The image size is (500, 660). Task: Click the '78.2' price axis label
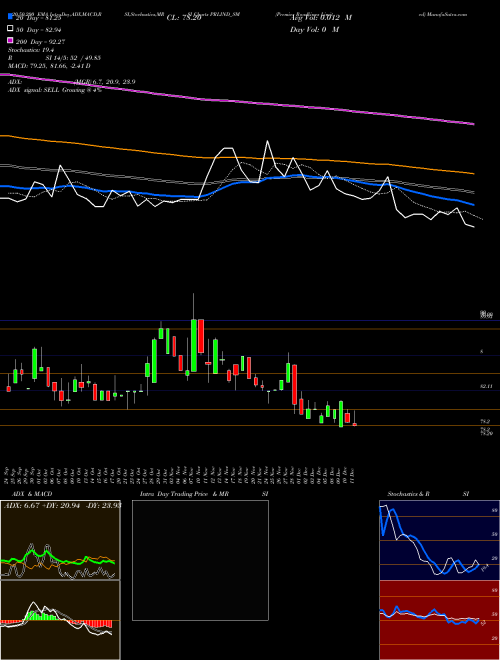(485, 421)
